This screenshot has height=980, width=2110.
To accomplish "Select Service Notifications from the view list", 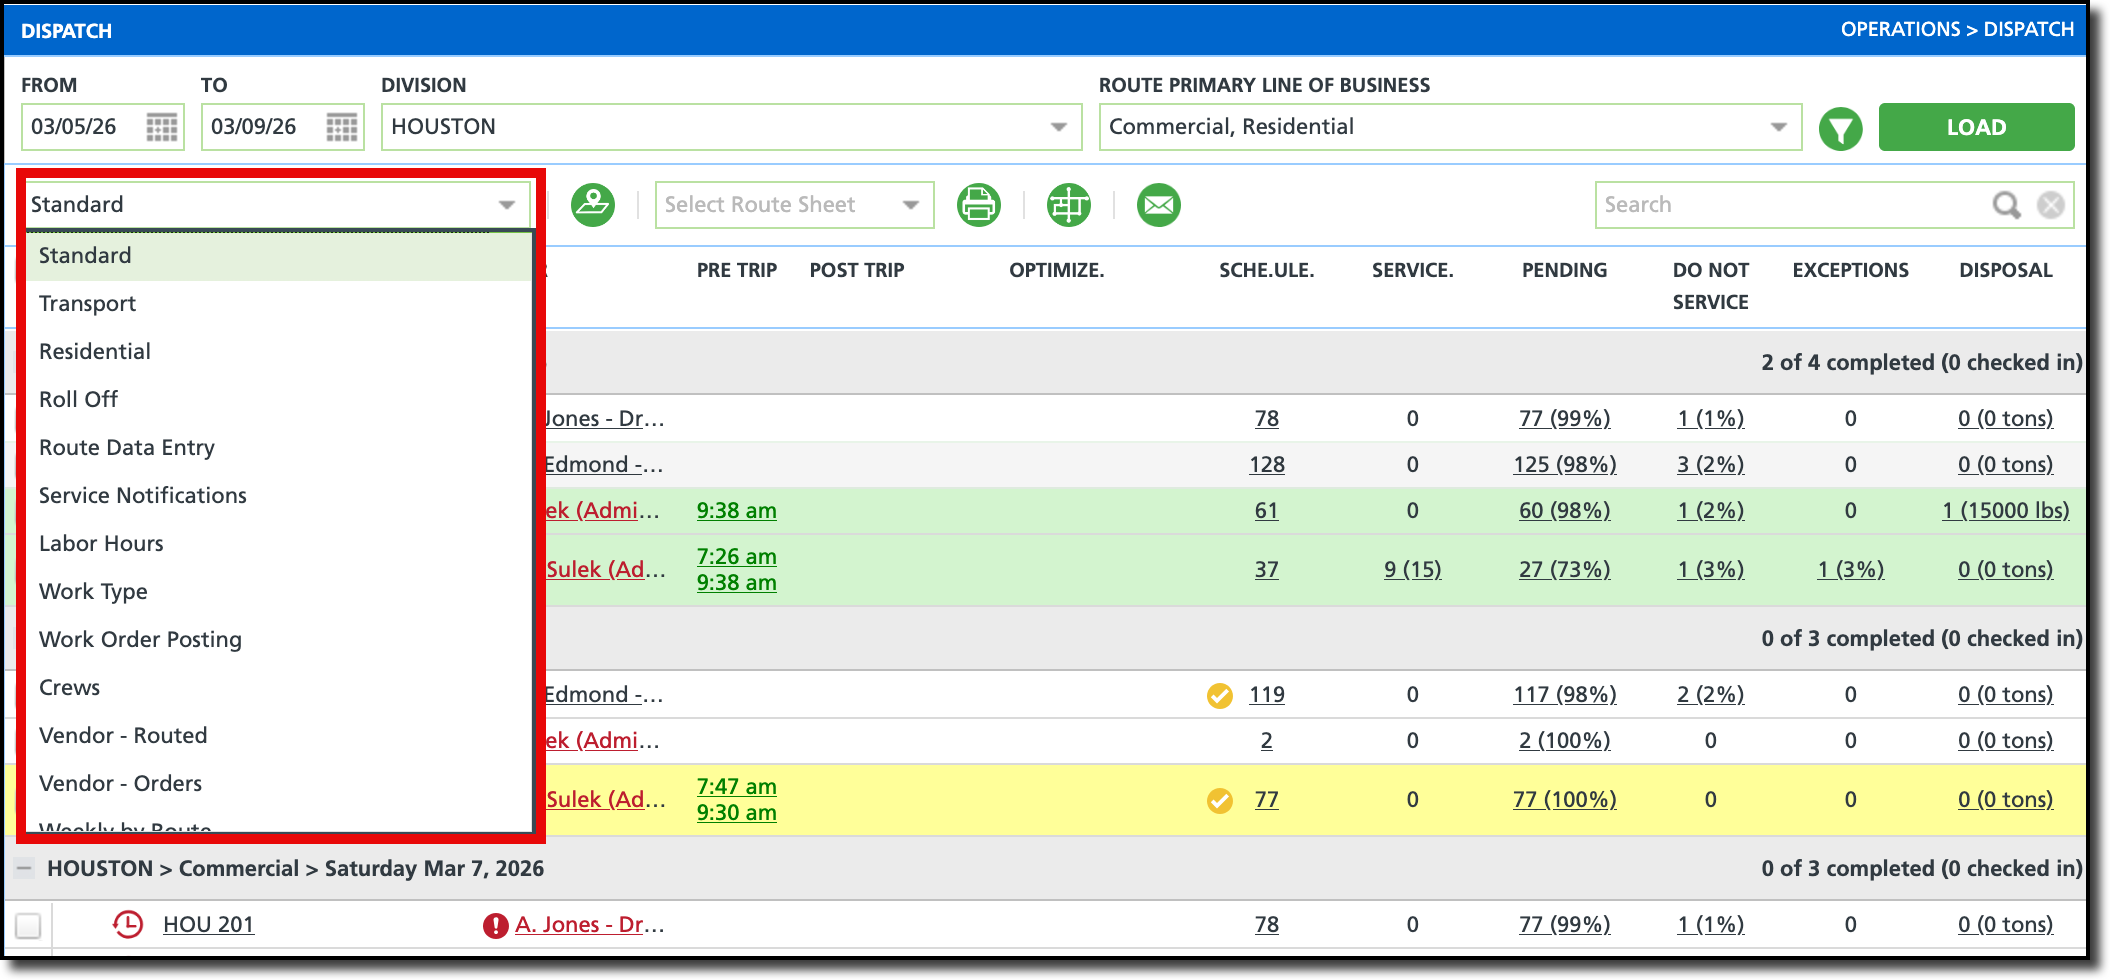I will coord(142,495).
